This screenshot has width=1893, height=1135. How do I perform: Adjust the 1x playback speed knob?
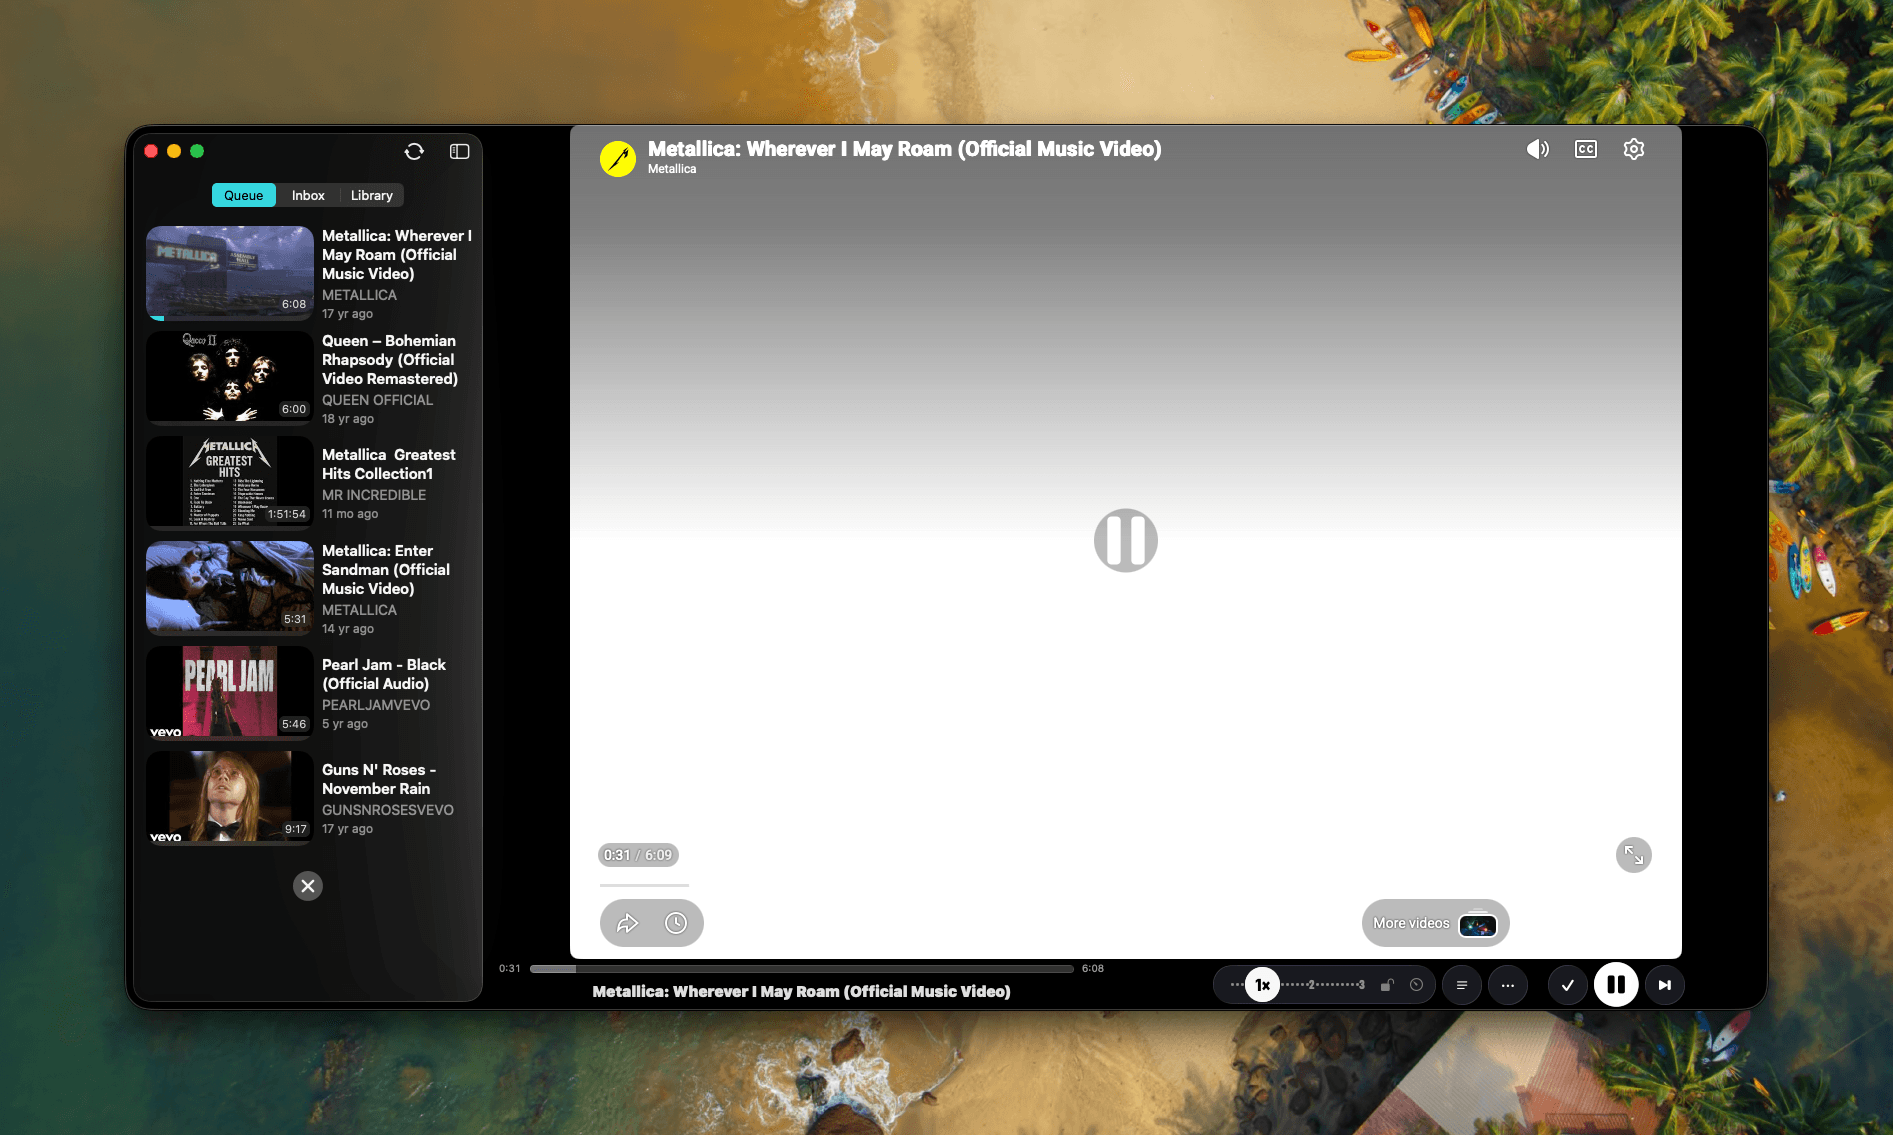tap(1263, 985)
